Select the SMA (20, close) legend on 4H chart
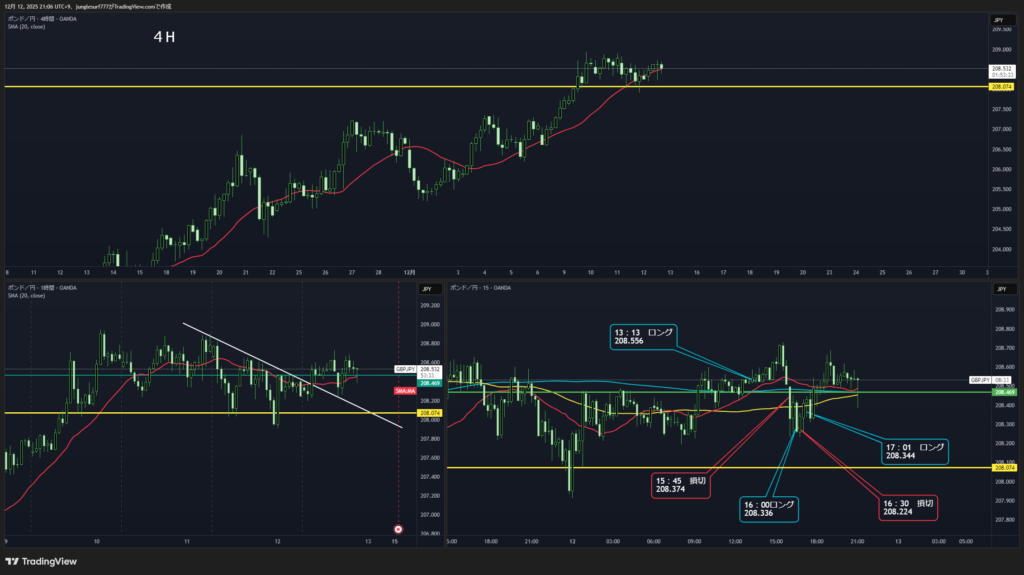 click(27, 27)
